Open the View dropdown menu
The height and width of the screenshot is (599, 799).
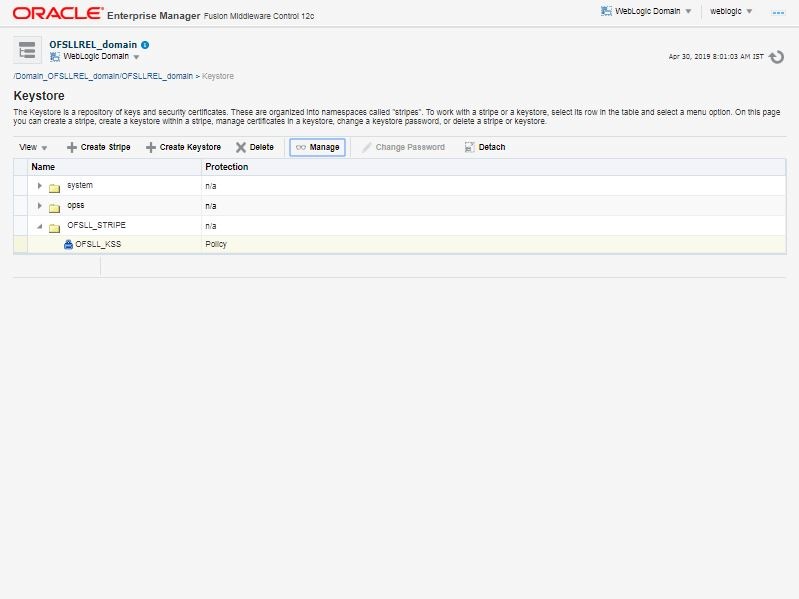coord(33,147)
